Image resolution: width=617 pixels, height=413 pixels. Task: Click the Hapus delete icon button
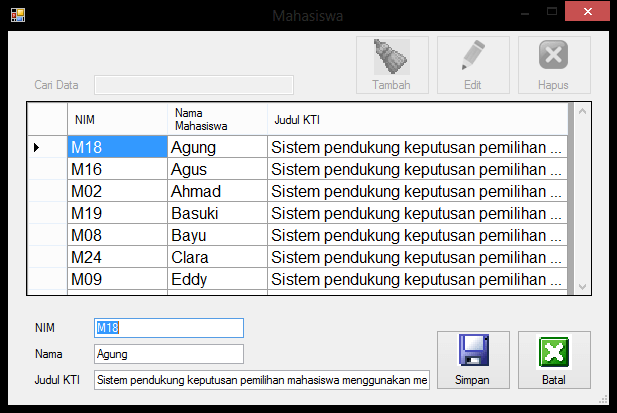tap(553, 64)
